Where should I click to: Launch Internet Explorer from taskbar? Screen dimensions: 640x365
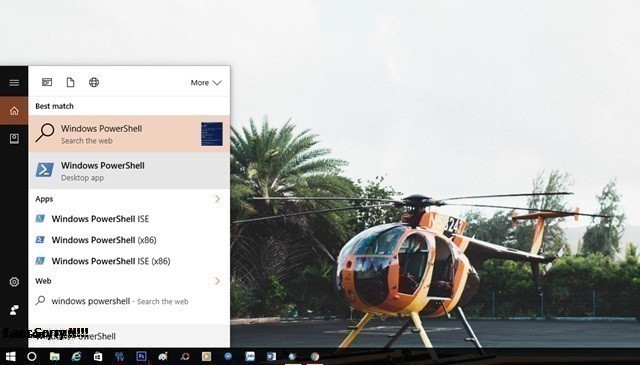(x=76, y=357)
